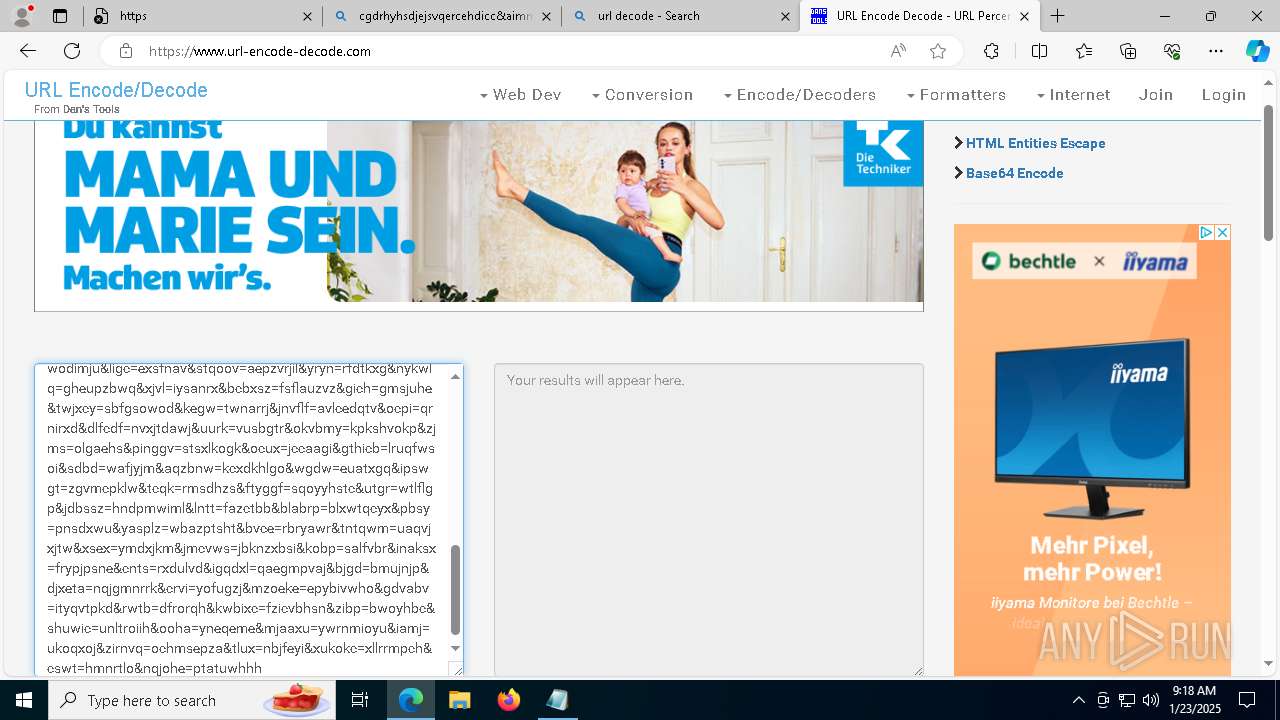Open the Extensions puzzle icon
1280x720 pixels.
[x=991, y=51]
